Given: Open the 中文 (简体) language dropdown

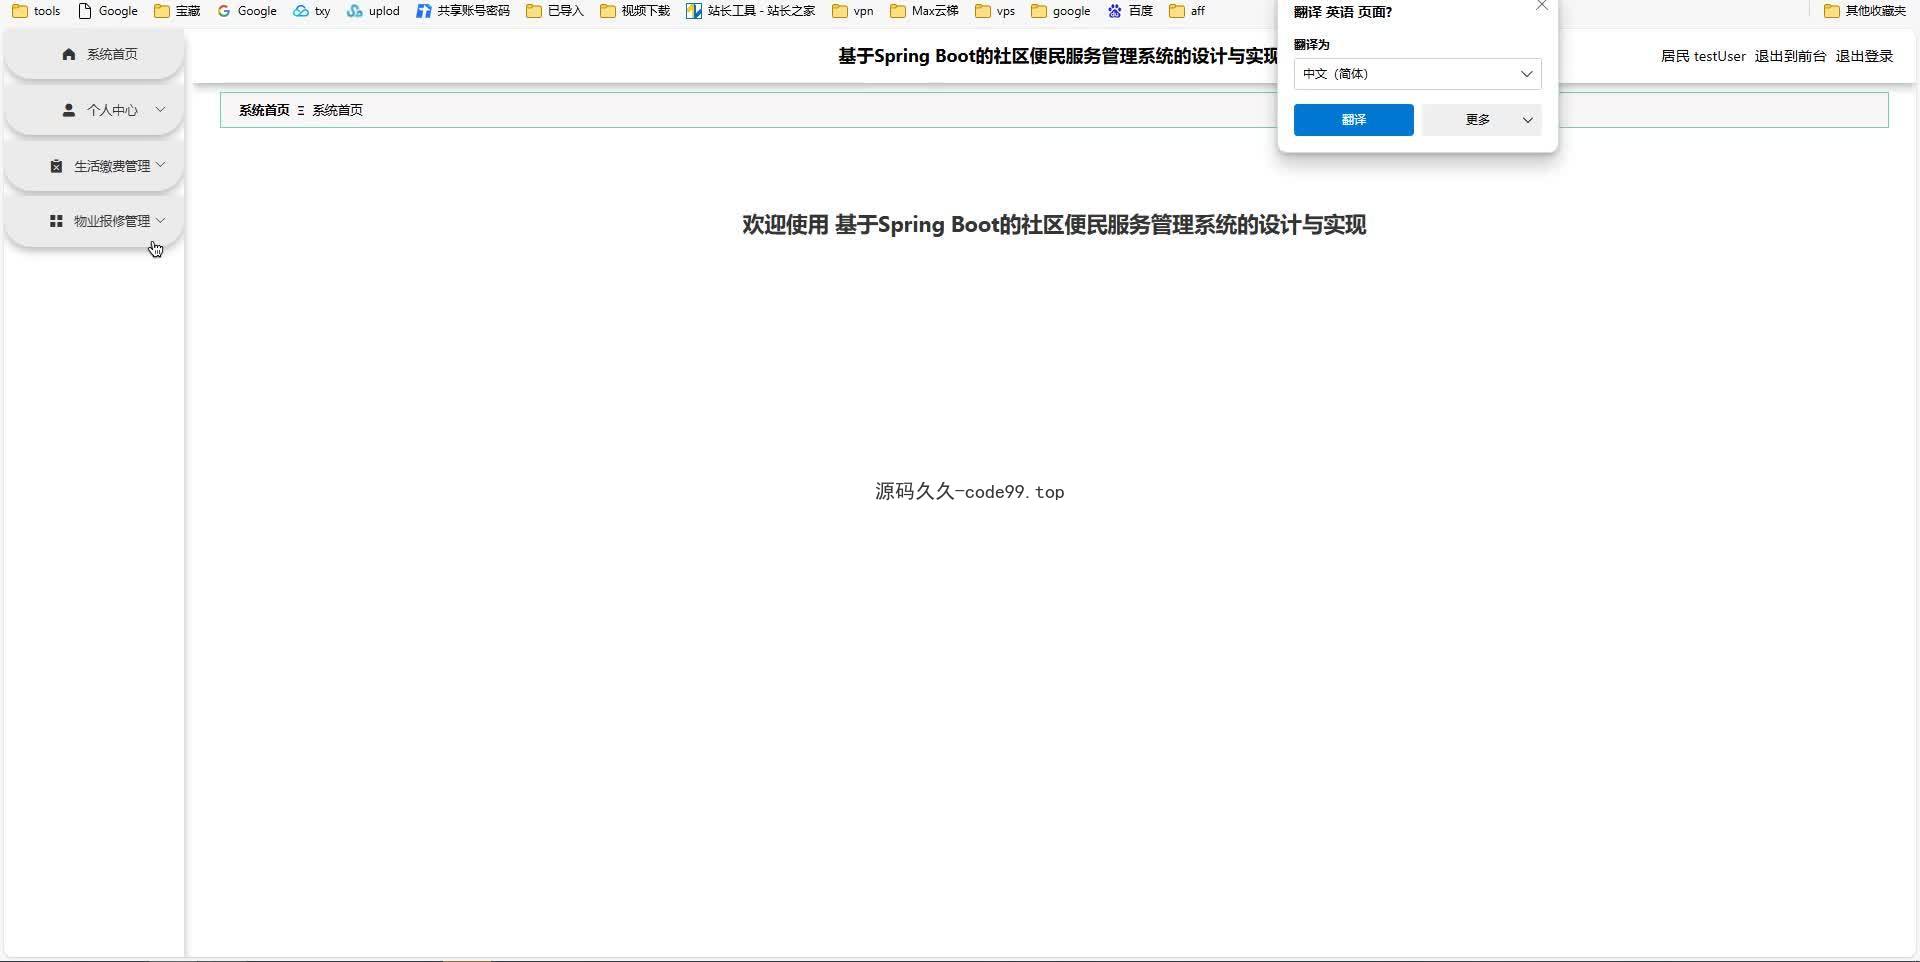Looking at the screenshot, I should point(1417,74).
